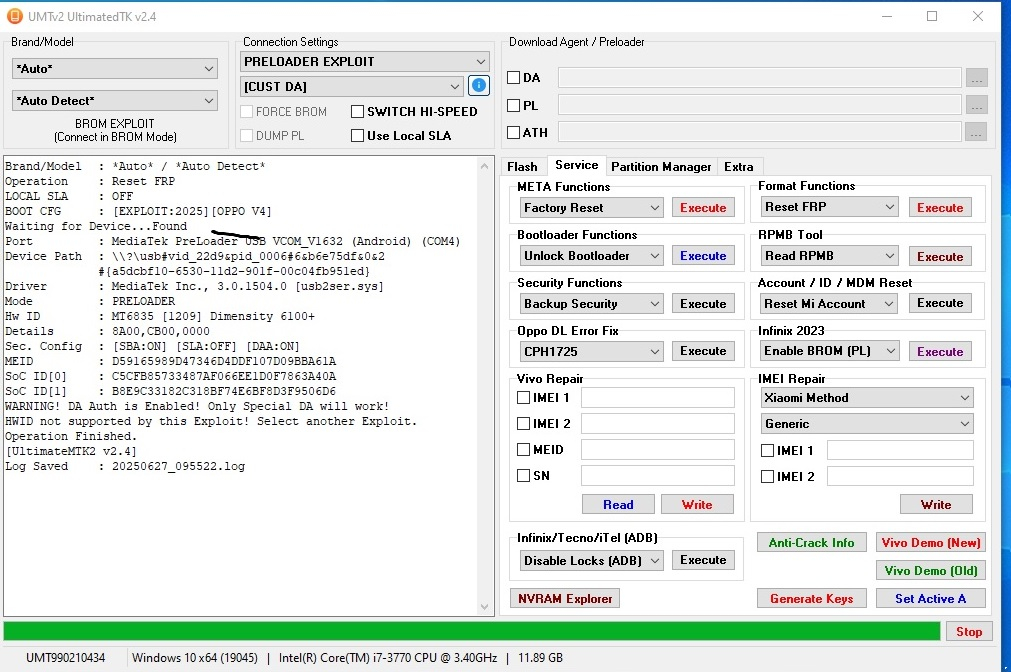Click the DA file path field
The width and height of the screenshot is (1011, 672).
[x=760, y=78]
